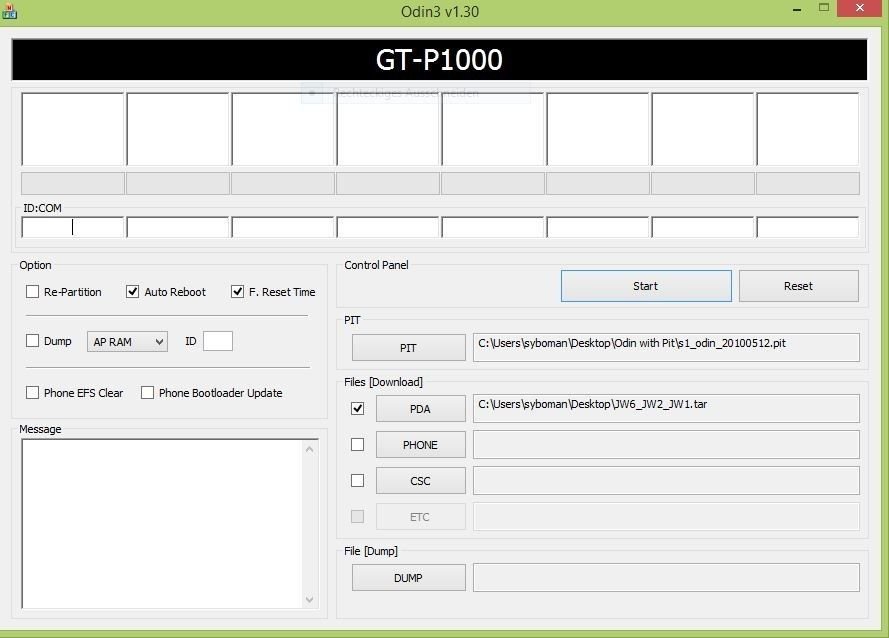Click the empty PHONE path field

click(x=666, y=445)
